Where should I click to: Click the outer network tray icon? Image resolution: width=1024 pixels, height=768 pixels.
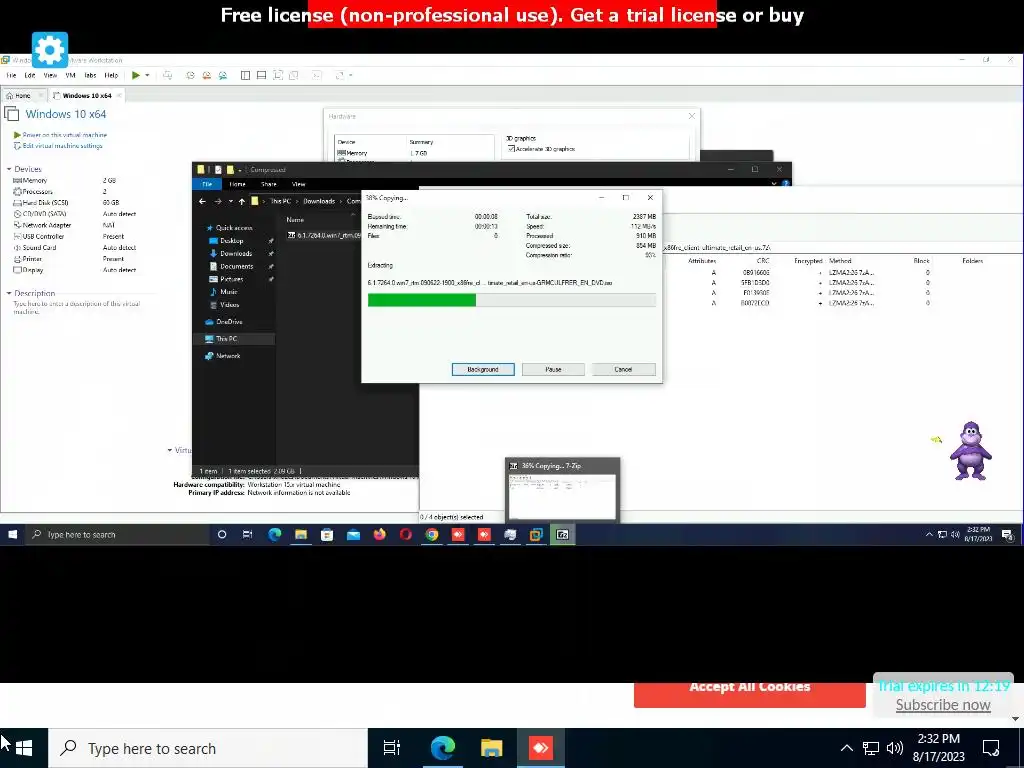click(871, 748)
